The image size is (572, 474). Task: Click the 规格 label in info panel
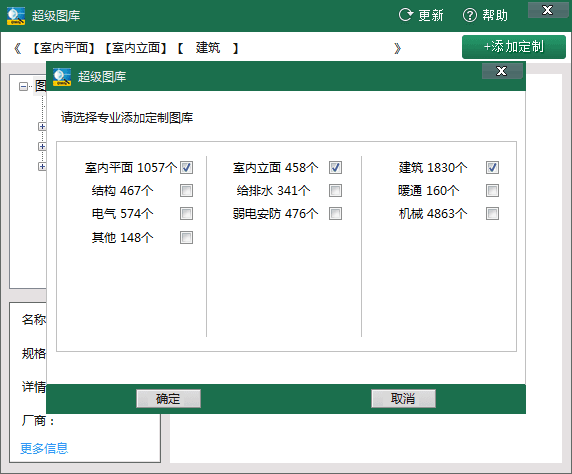(34, 354)
